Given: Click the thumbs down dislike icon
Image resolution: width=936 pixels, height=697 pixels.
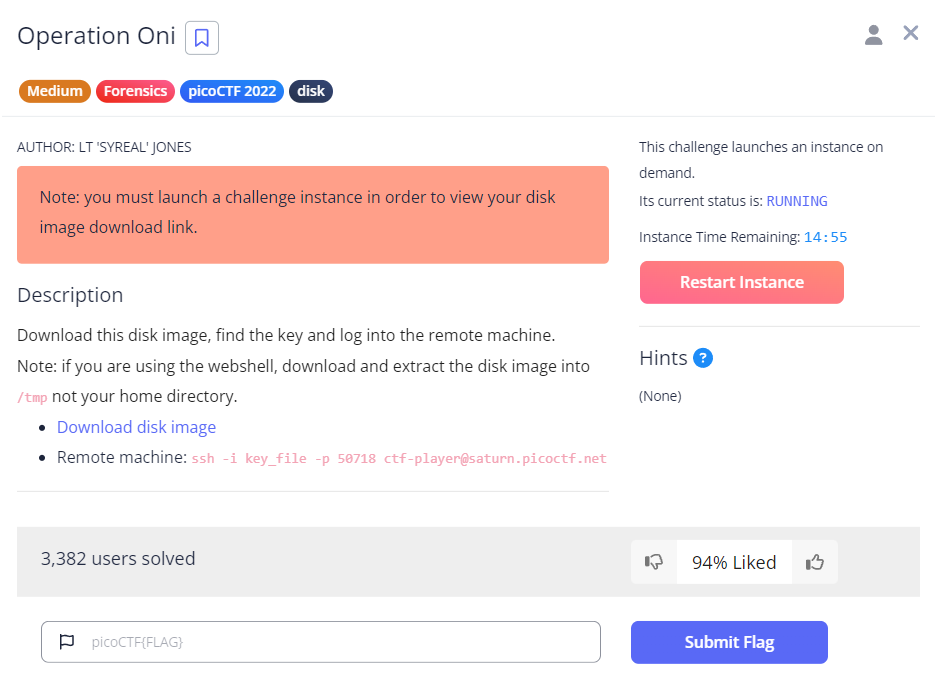Looking at the screenshot, I should click(x=654, y=562).
